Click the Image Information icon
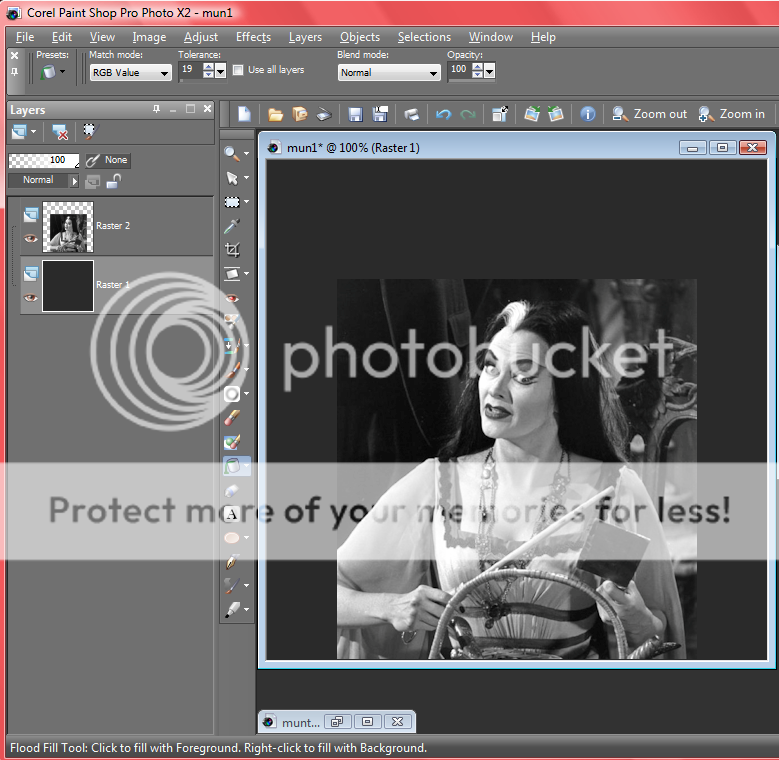This screenshot has width=779, height=760. click(x=588, y=114)
